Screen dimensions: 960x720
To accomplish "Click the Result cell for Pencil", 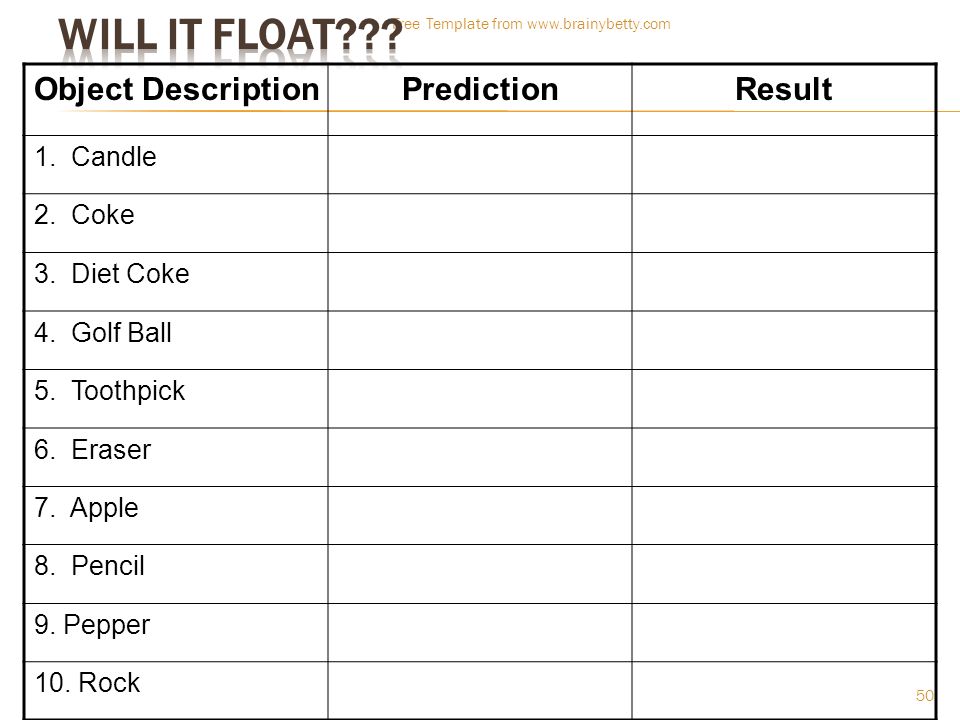I will (784, 574).
